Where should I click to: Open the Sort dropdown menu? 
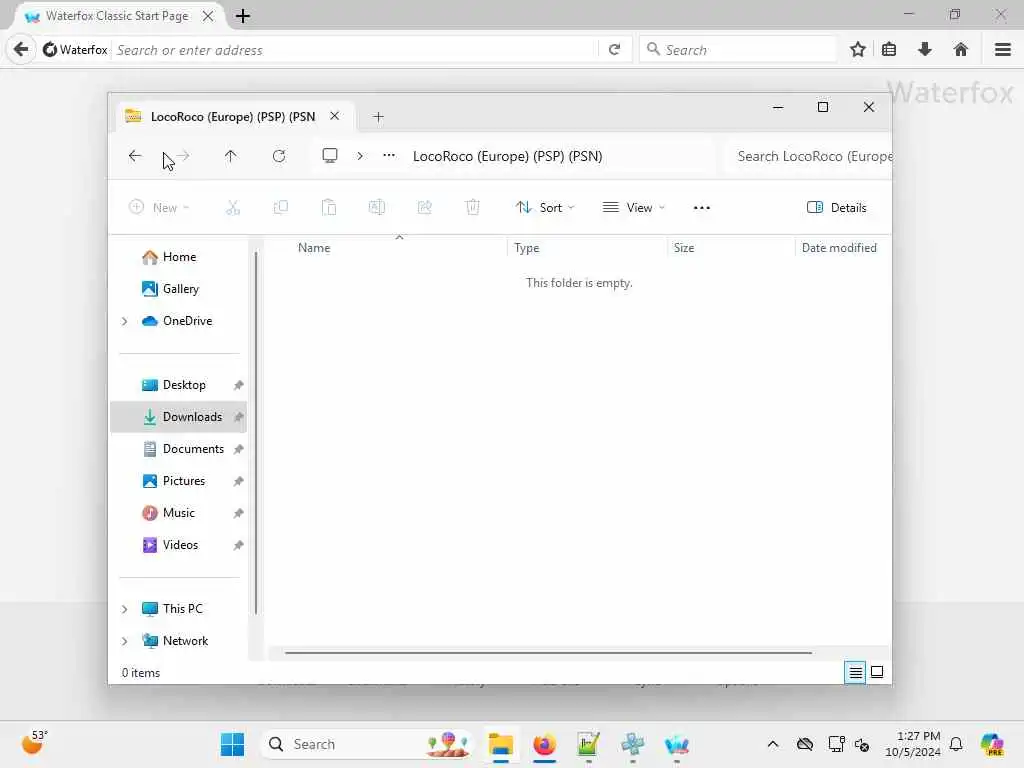[x=545, y=208]
